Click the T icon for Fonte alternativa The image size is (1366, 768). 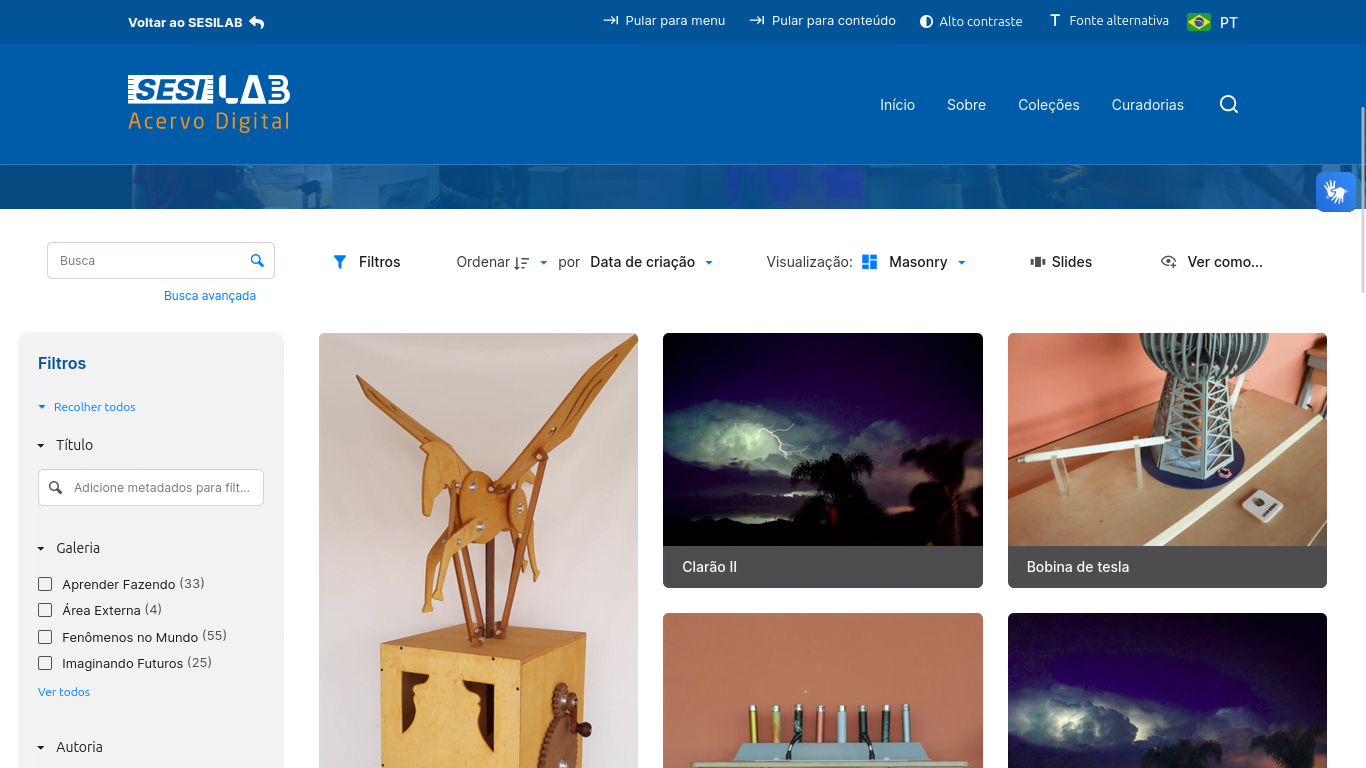(1054, 20)
